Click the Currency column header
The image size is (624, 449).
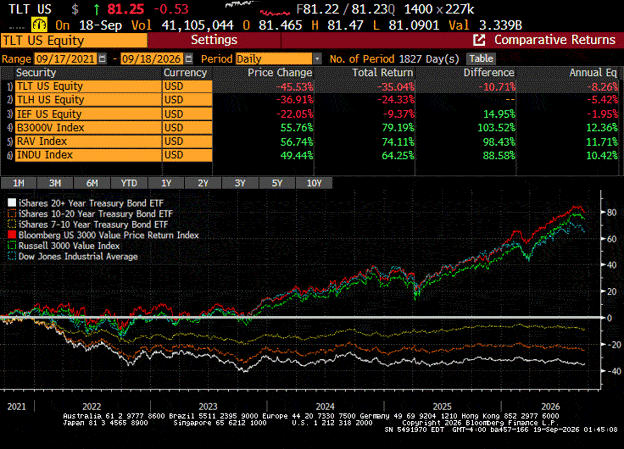point(185,73)
